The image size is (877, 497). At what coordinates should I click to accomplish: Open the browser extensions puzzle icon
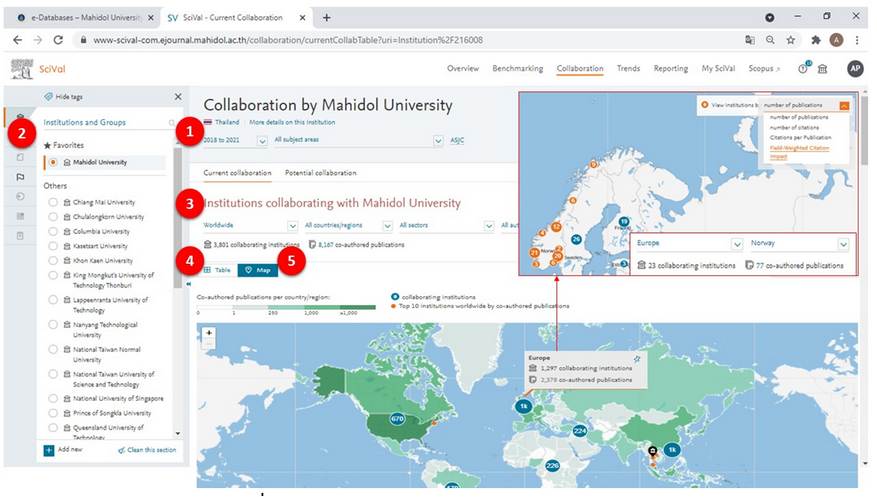[x=816, y=40]
